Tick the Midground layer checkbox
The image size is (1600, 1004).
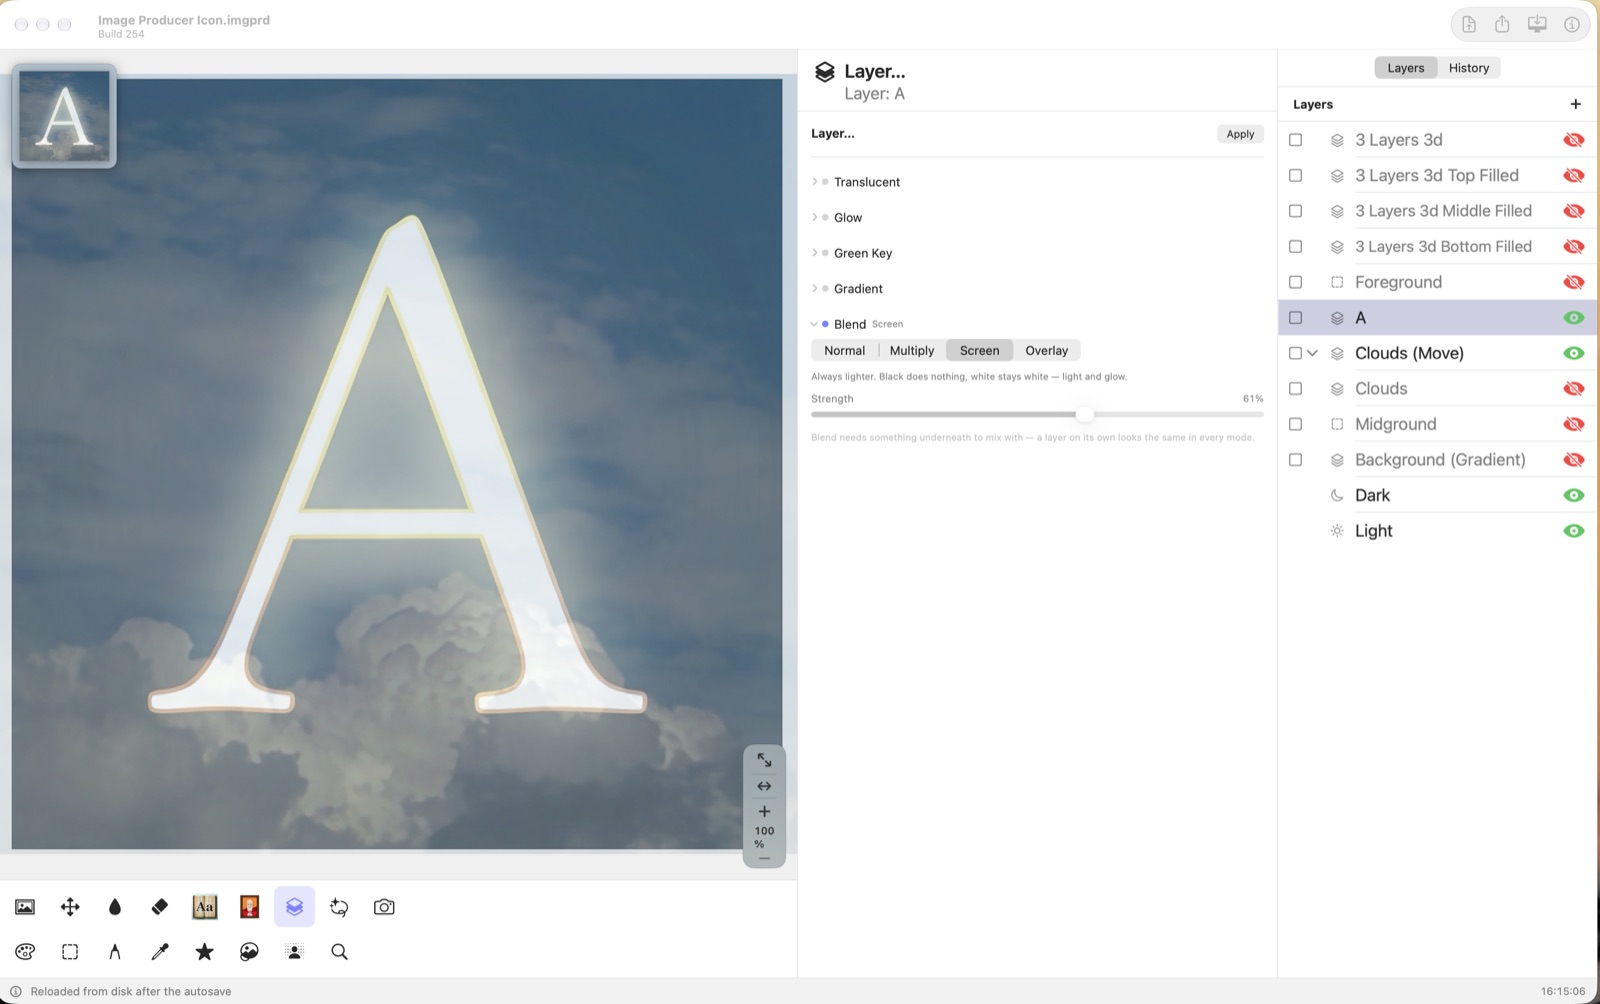click(x=1295, y=424)
